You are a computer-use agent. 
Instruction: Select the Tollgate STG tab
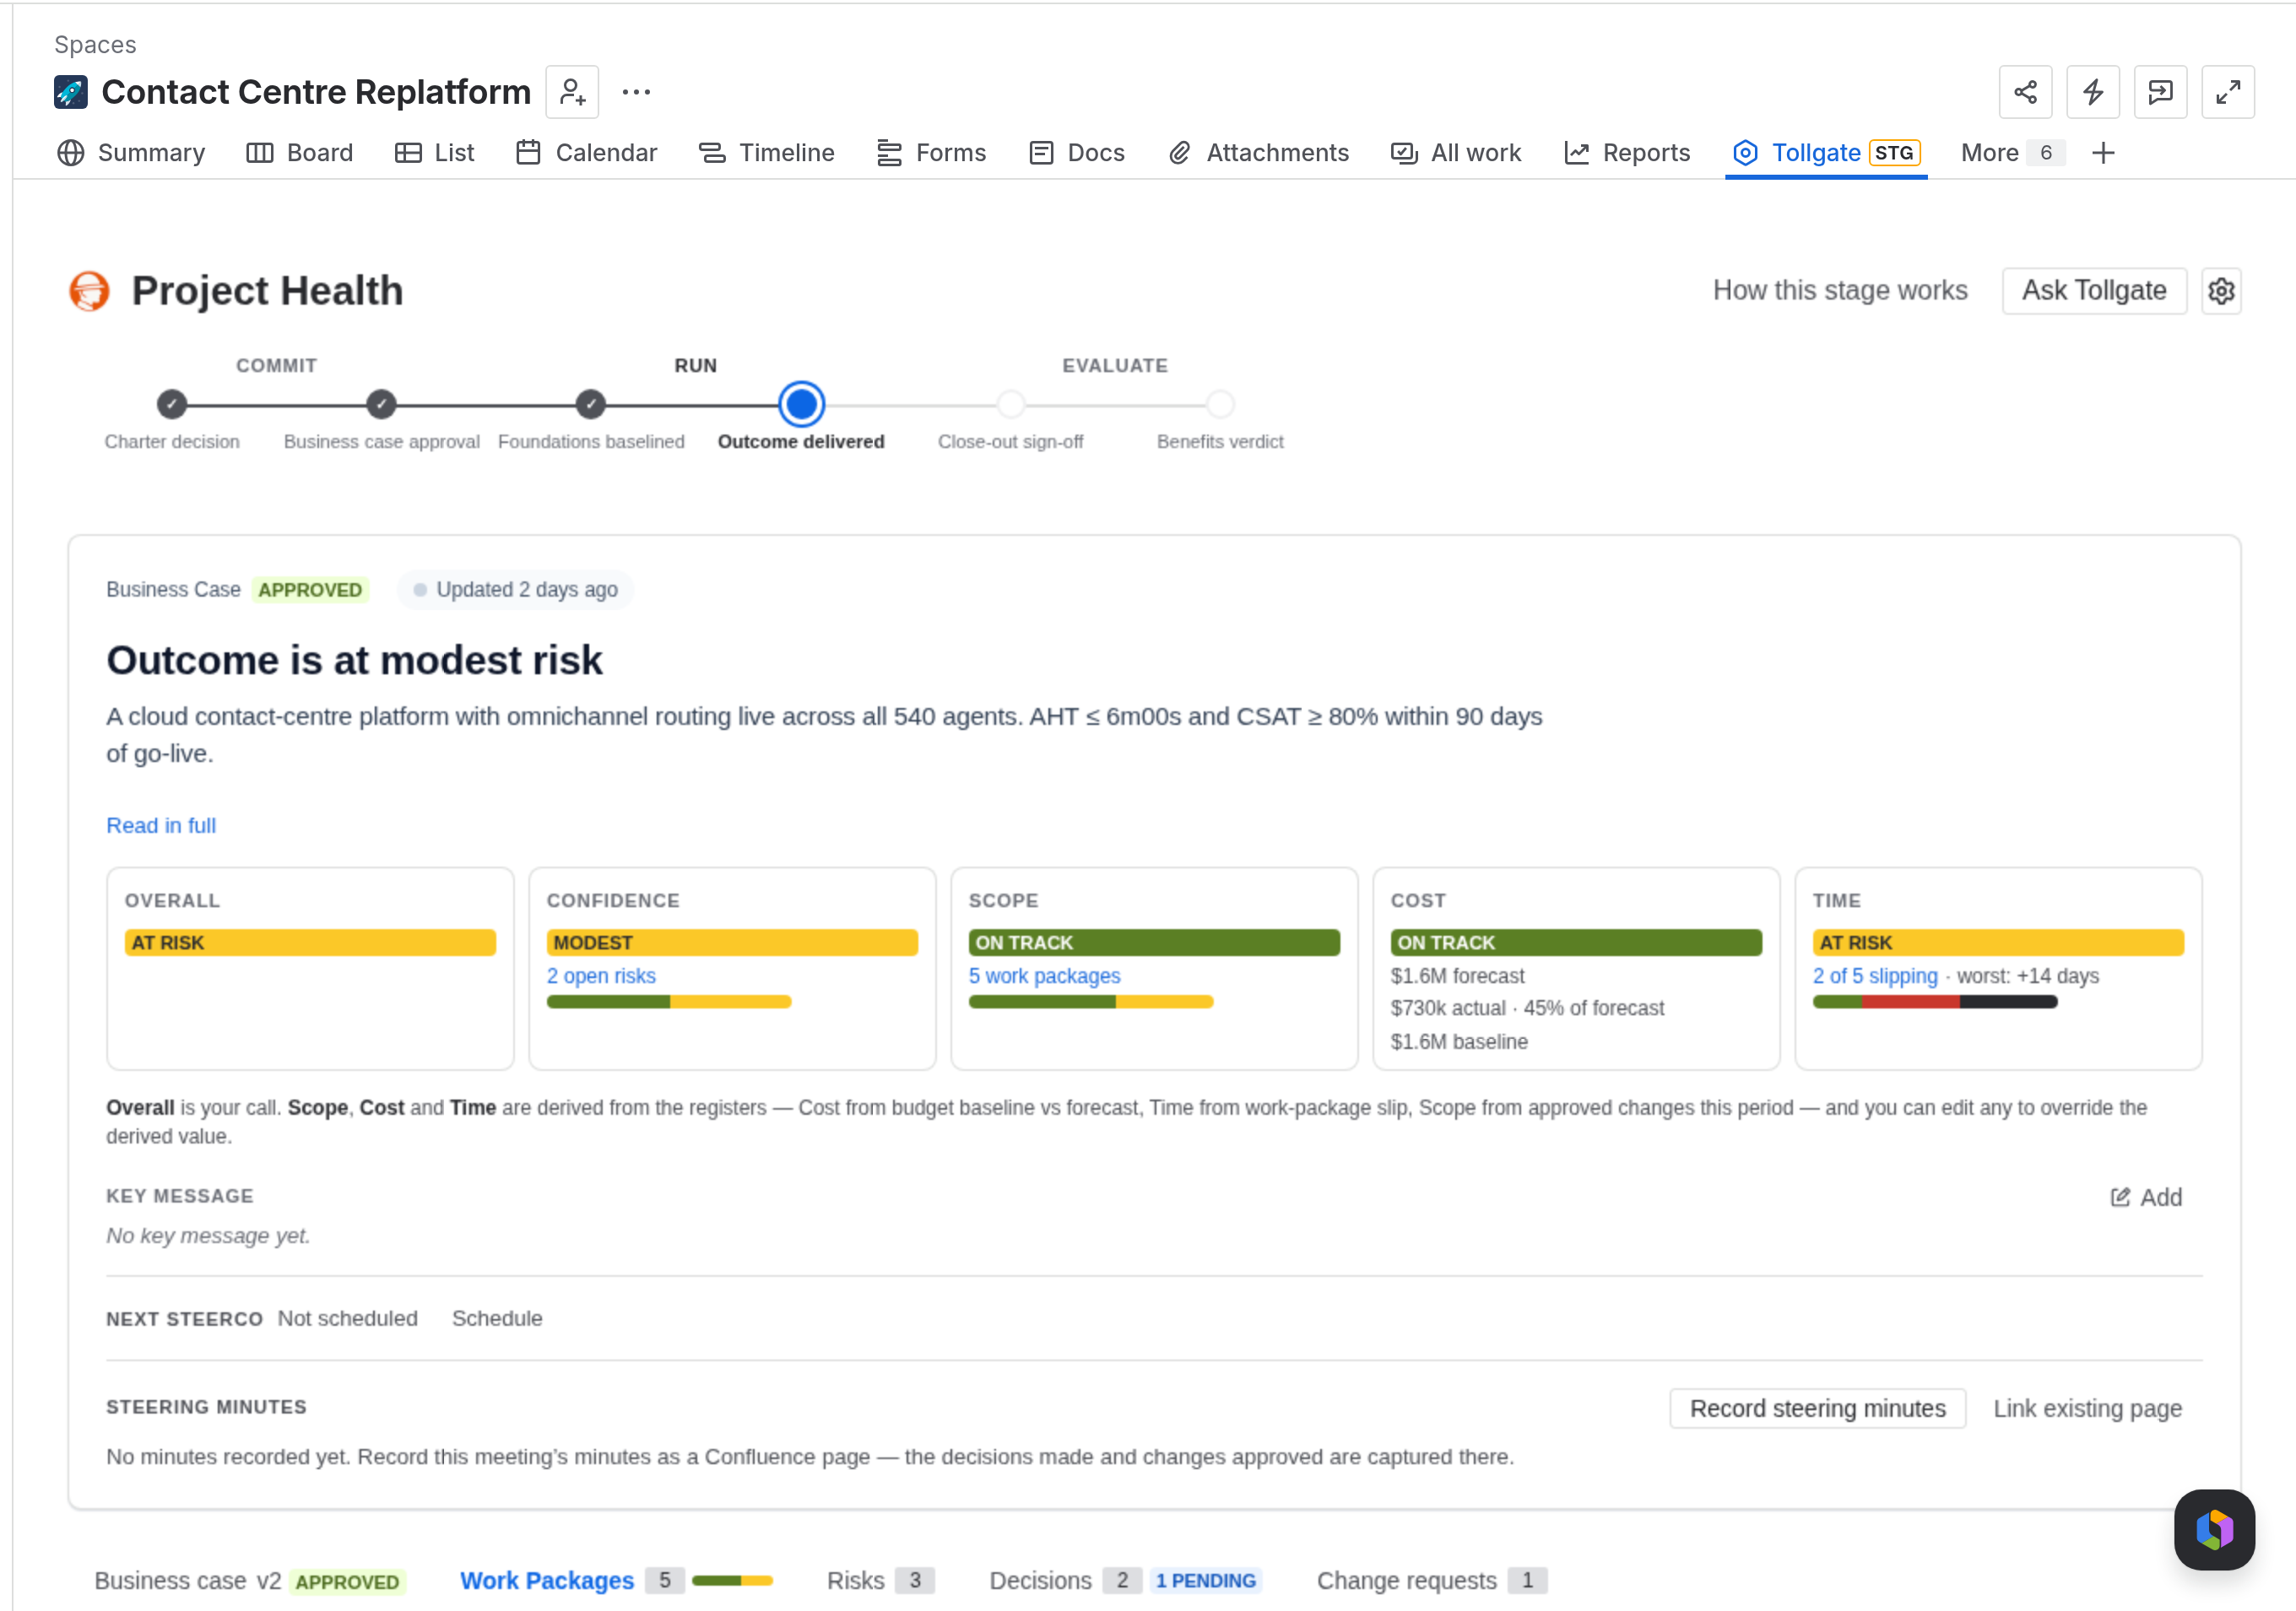[1826, 153]
